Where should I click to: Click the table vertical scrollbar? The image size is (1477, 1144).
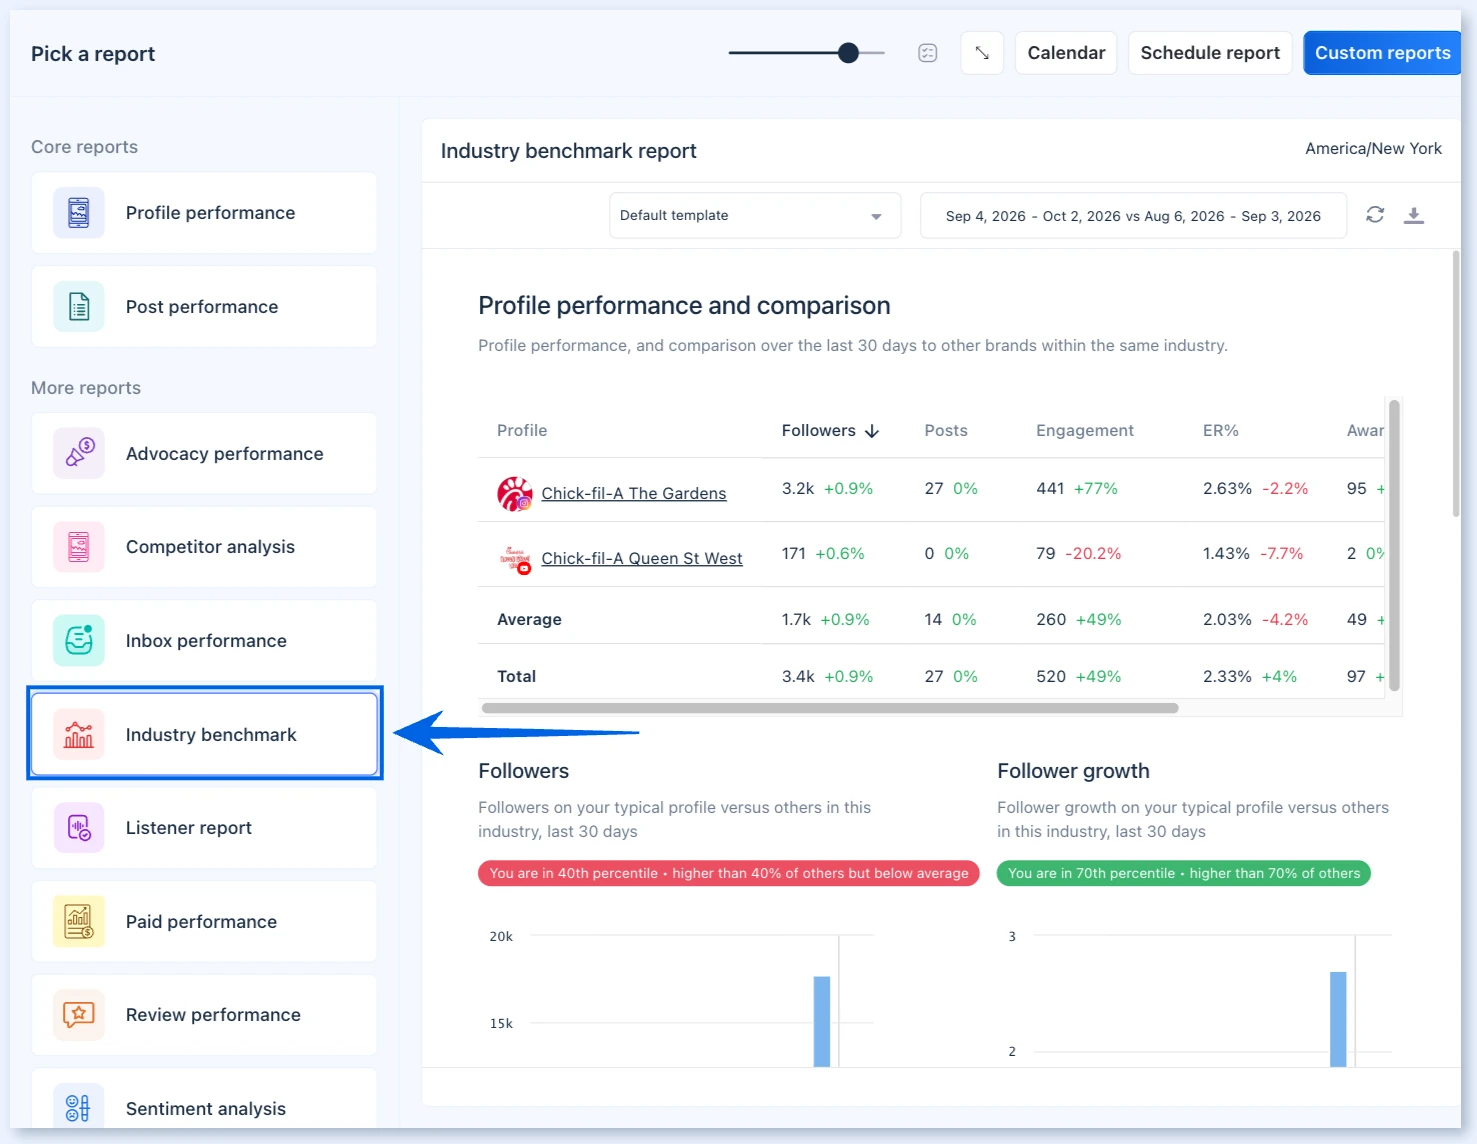click(1394, 546)
